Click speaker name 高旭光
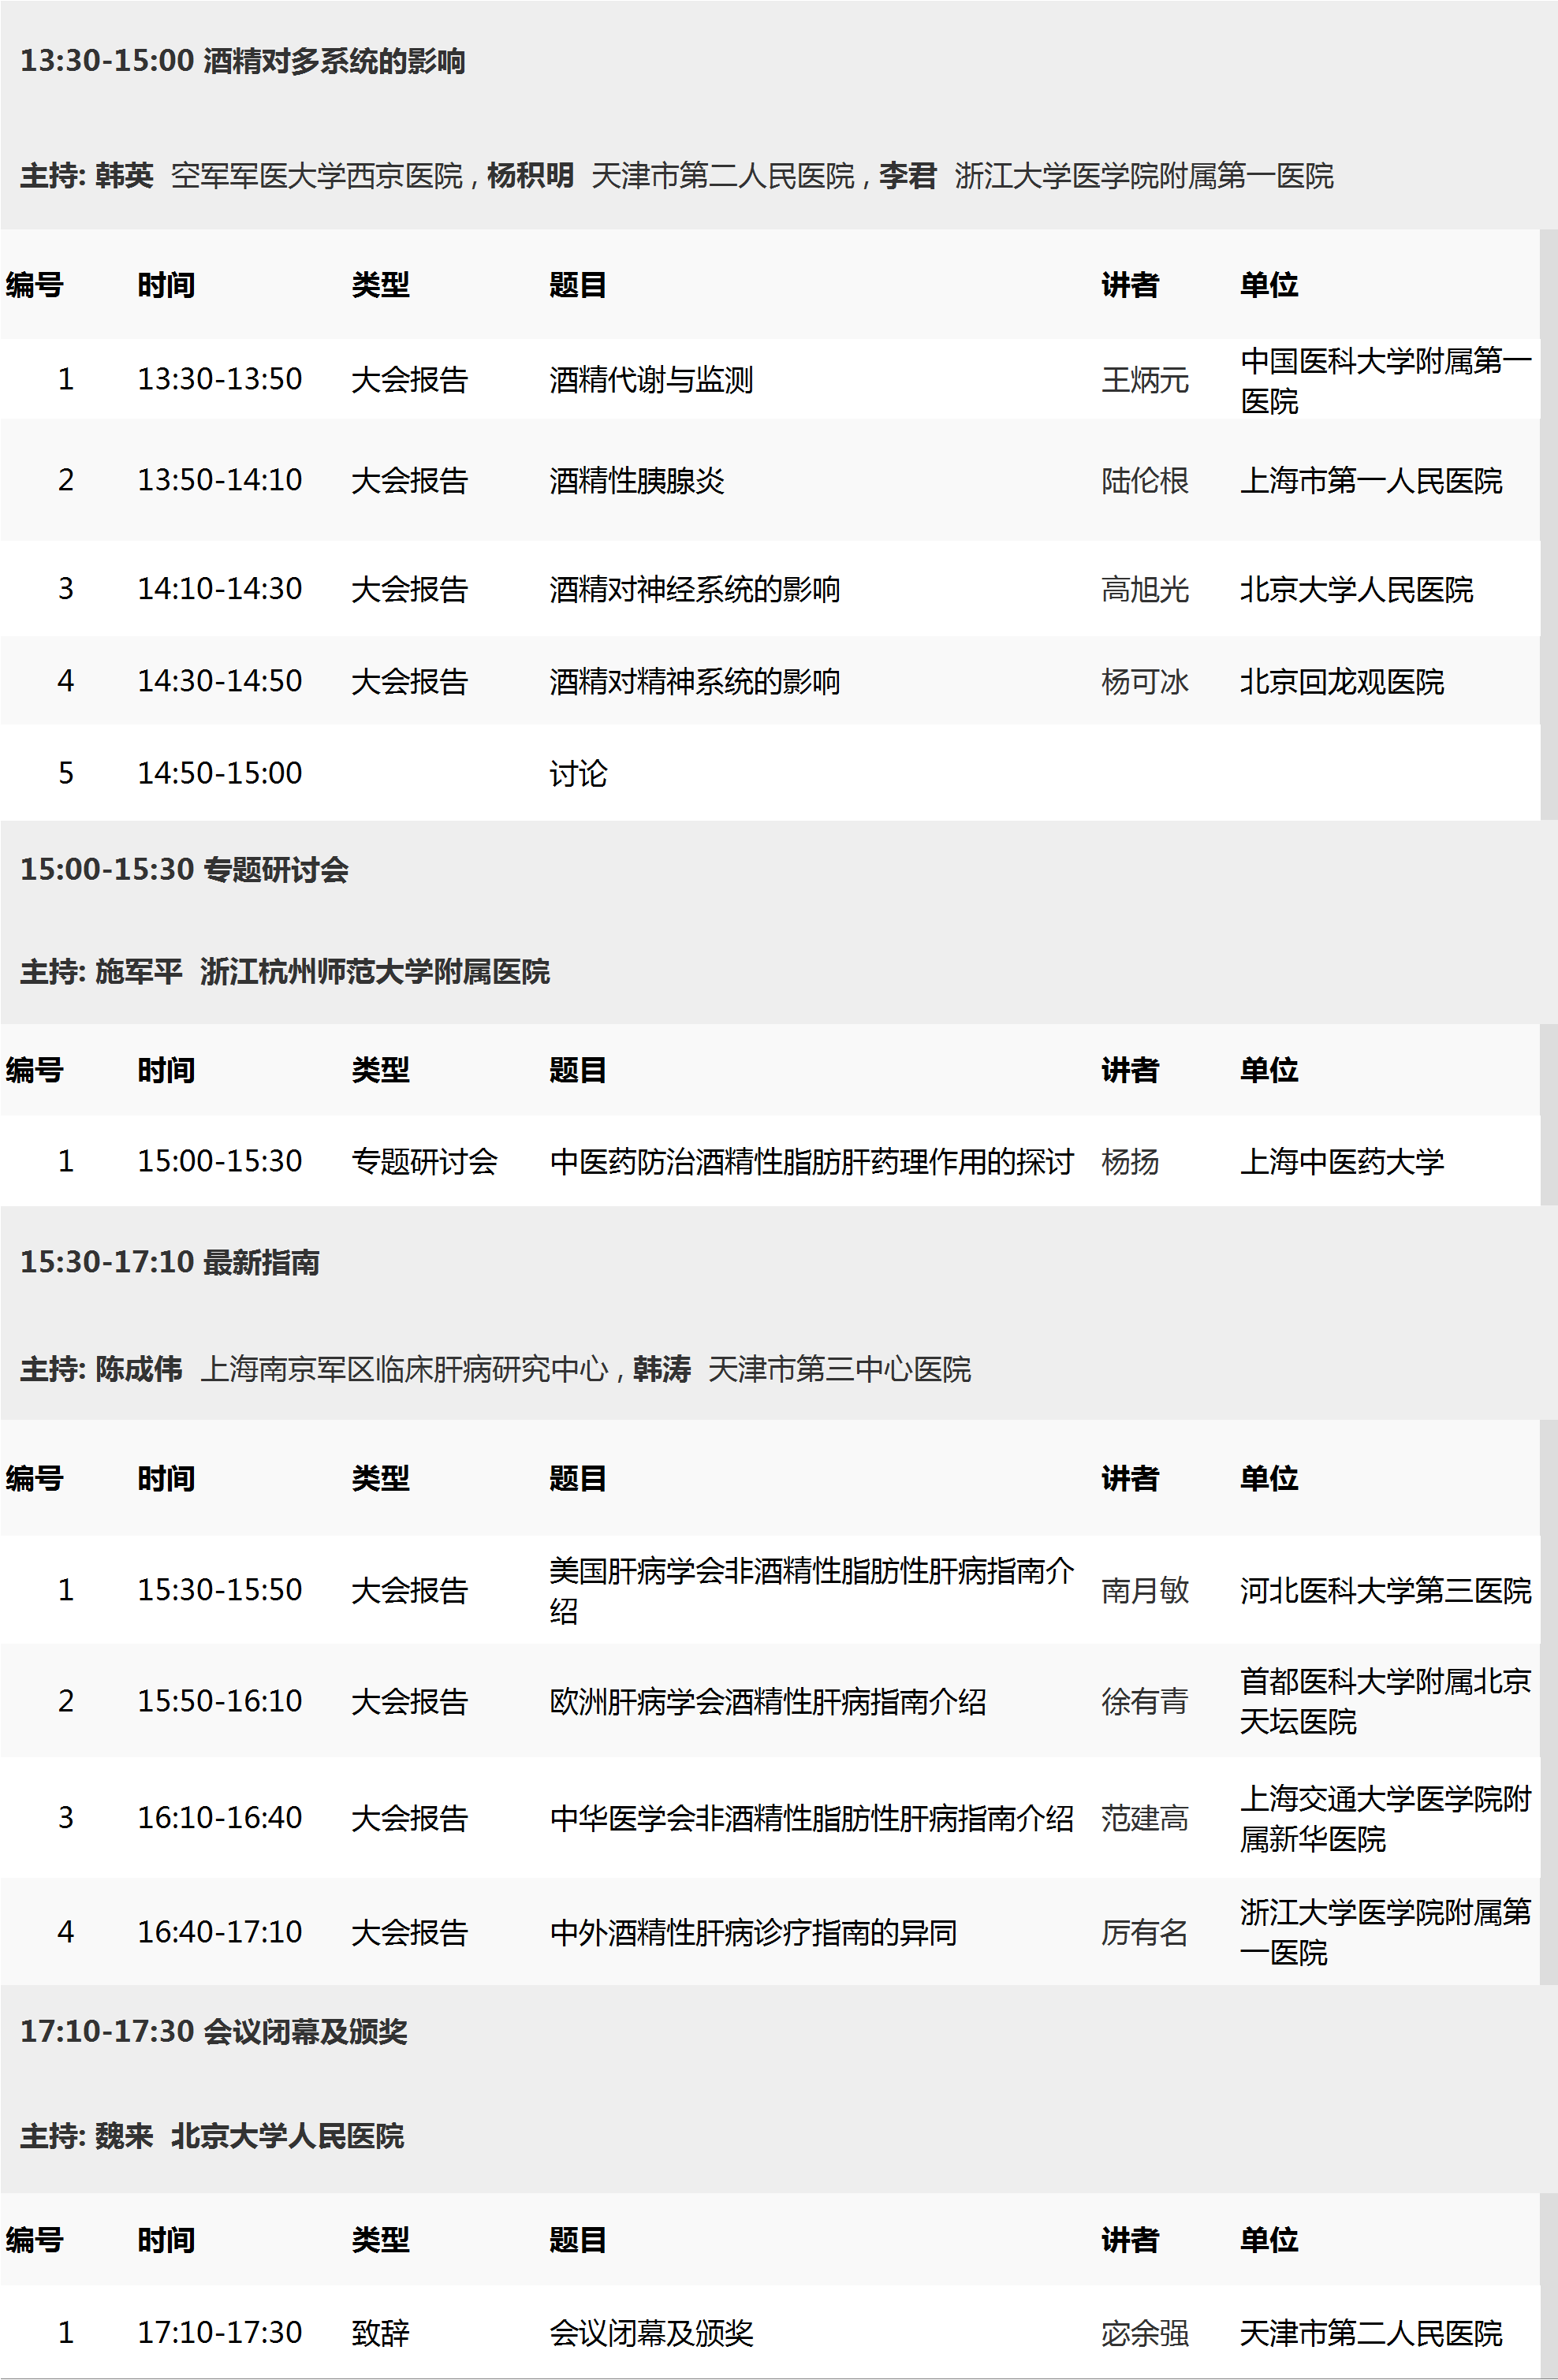The image size is (1558, 2380). [1145, 589]
